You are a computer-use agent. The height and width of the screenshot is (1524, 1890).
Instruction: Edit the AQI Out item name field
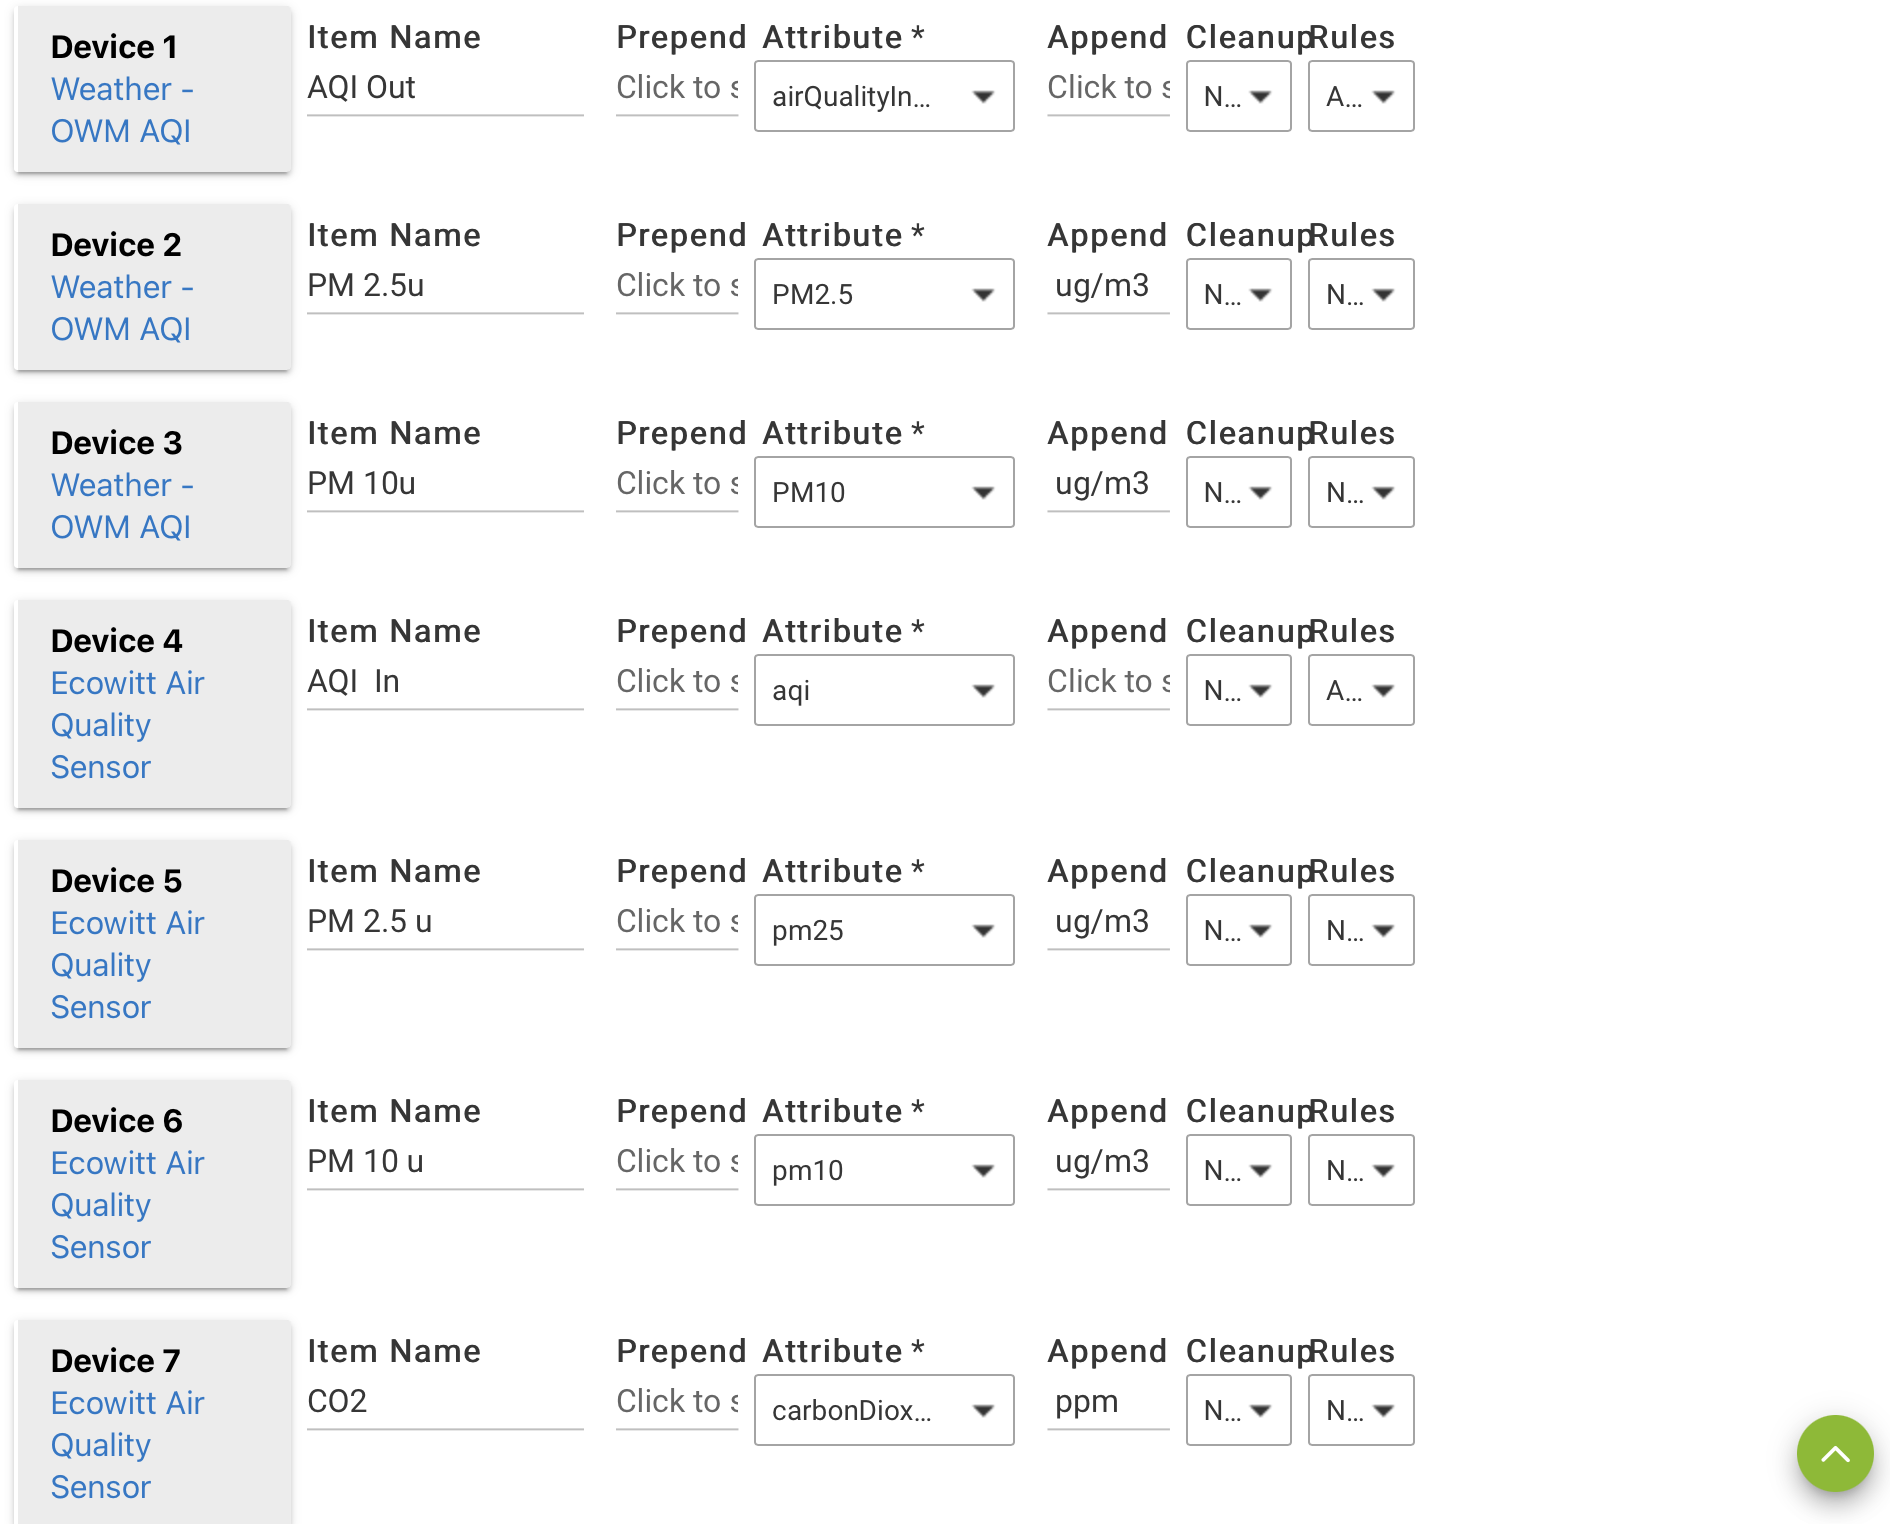click(444, 88)
